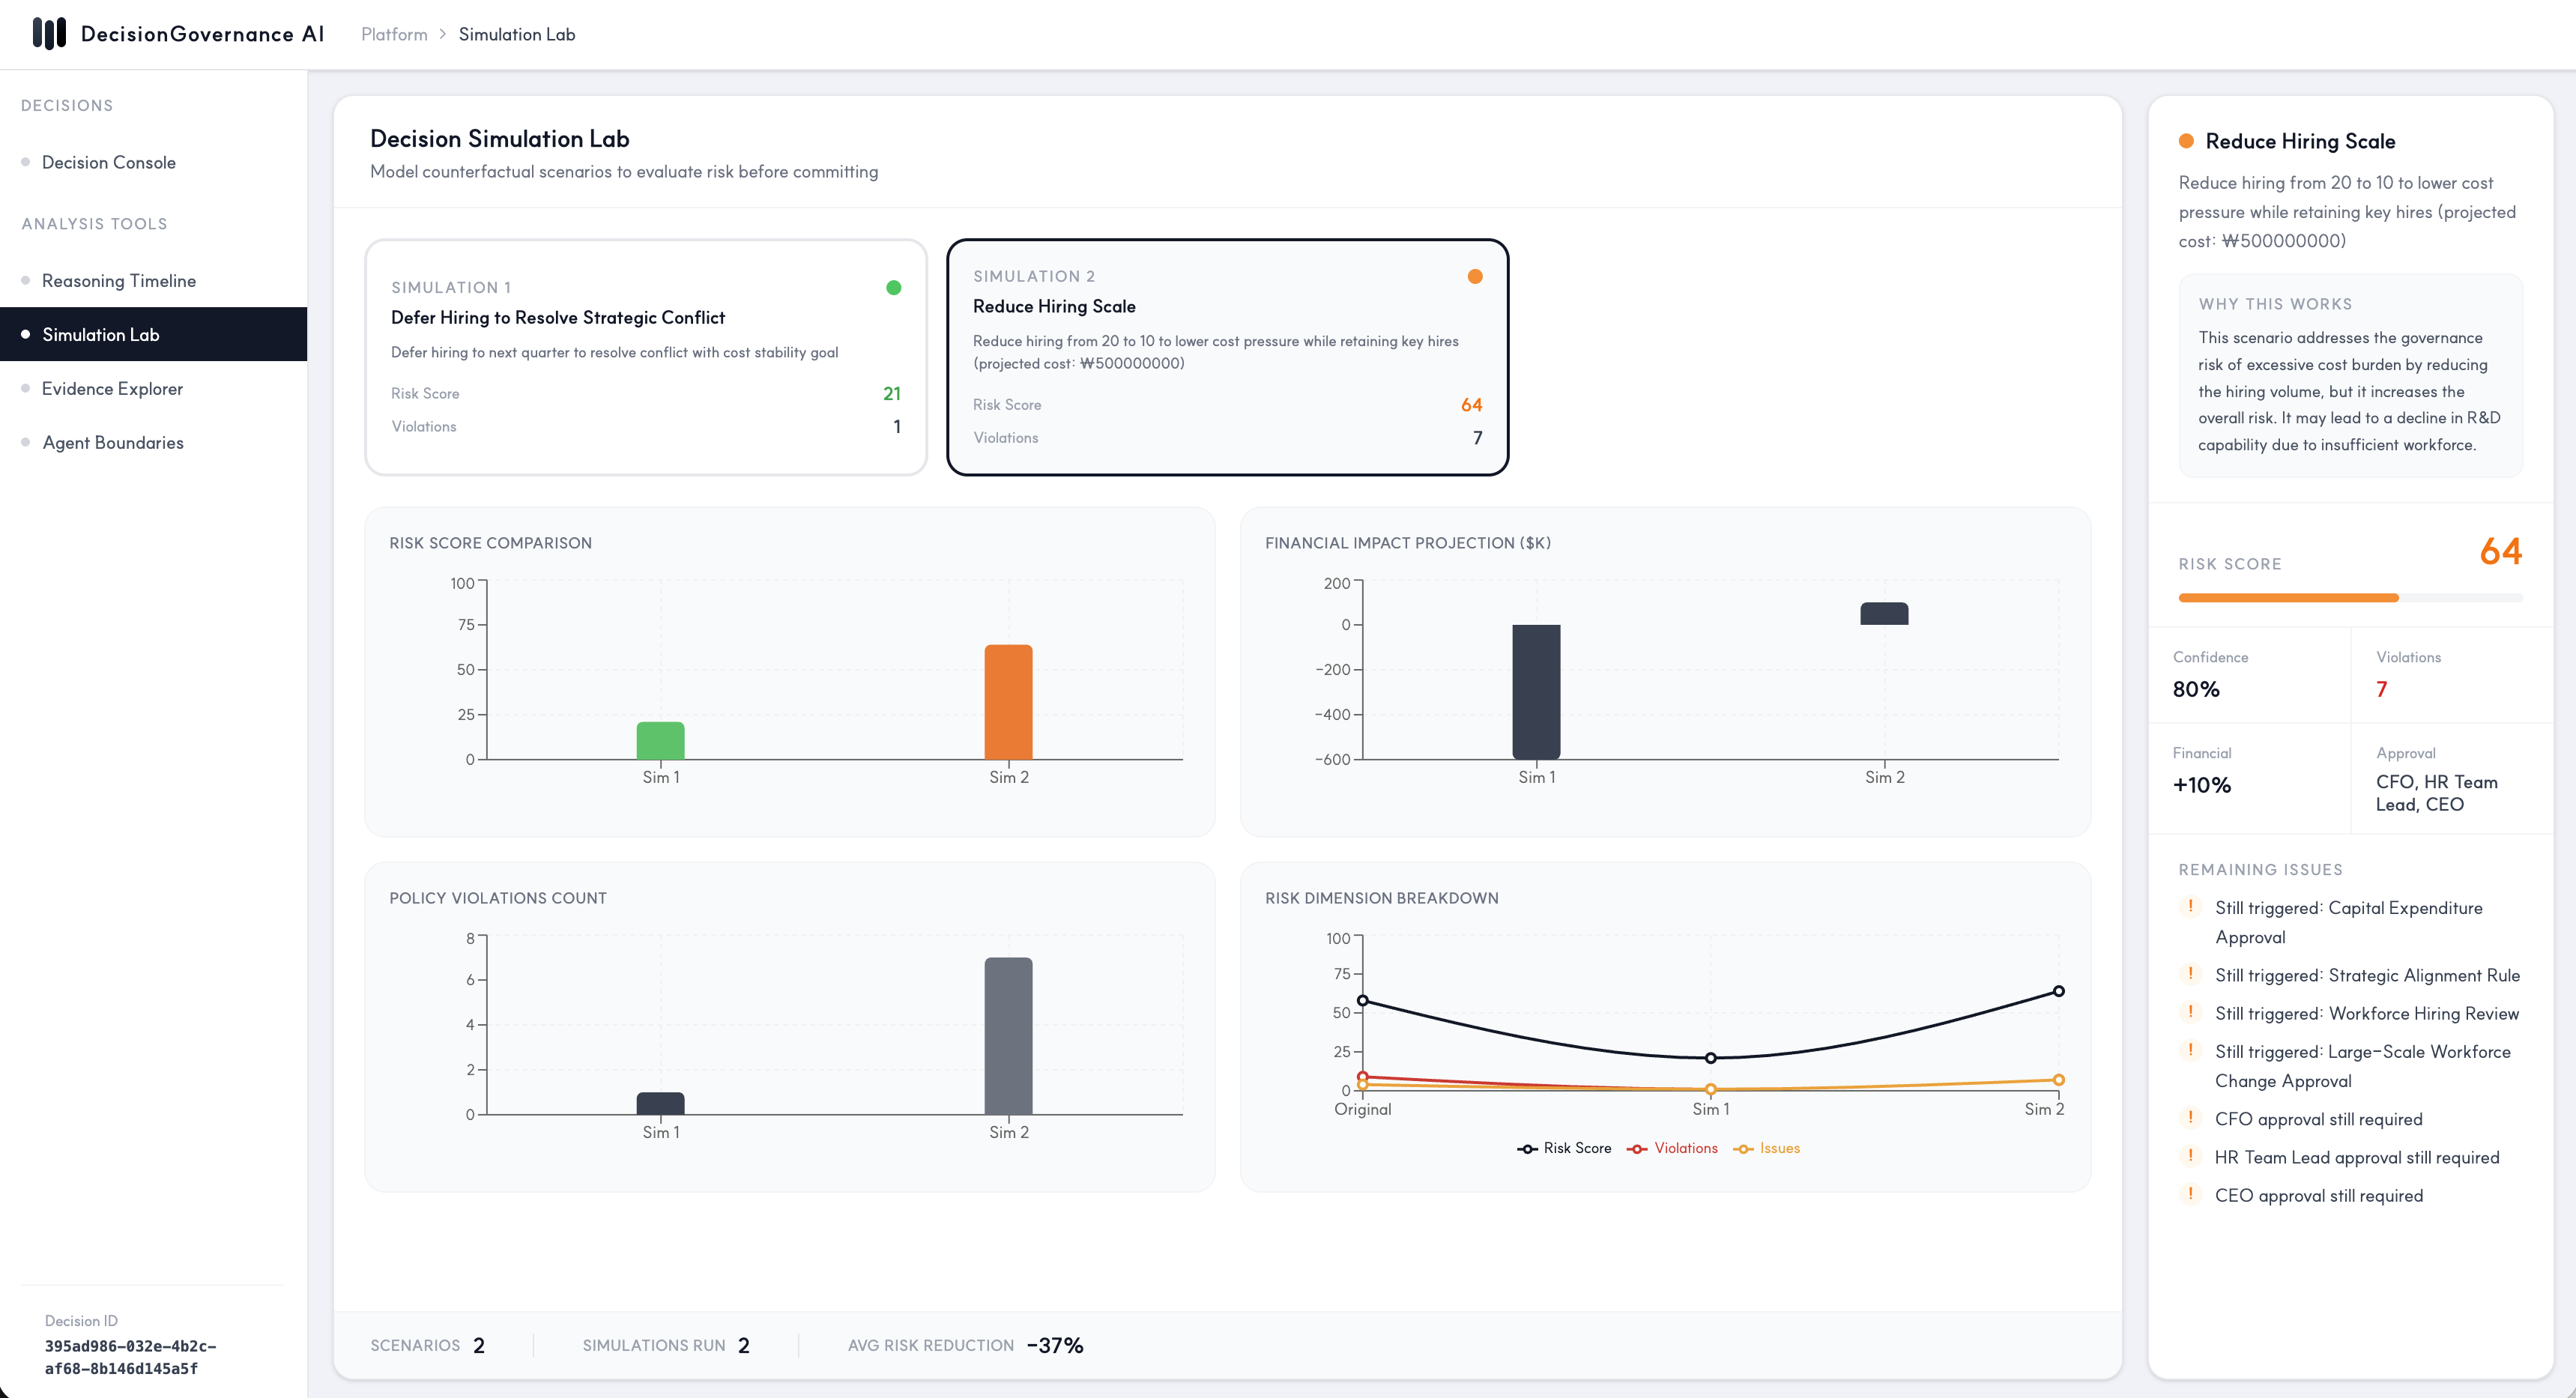Click the DecisionGovernance AI logo icon
The image size is (2576, 1398).
[x=49, y=34]
